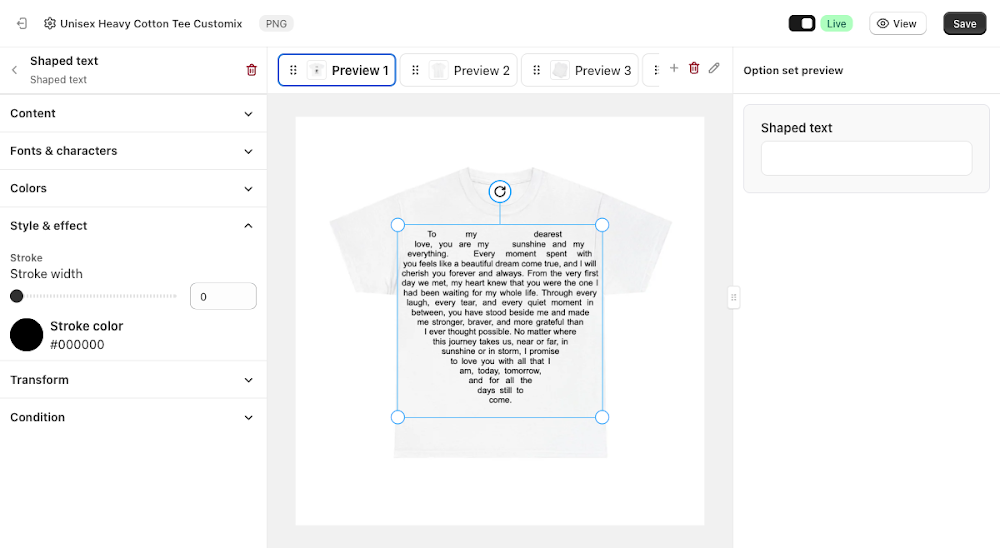Expand the Content section
1000x548 pixels.
(133, 114)
